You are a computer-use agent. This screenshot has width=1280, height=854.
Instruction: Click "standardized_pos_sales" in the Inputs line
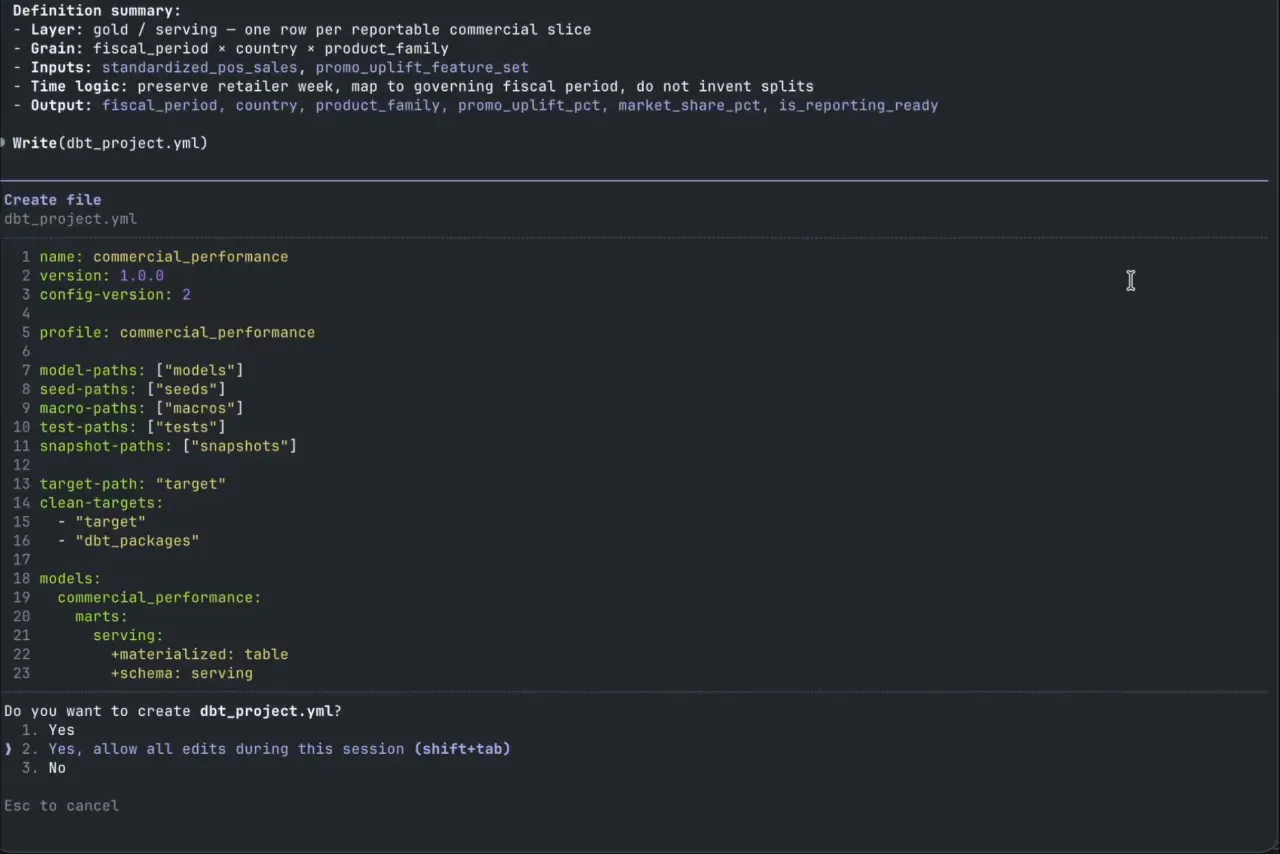(200, 67)
